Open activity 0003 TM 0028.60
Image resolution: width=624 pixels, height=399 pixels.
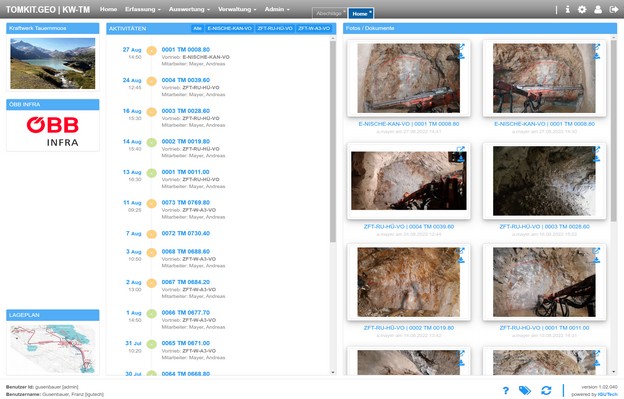(185, 111)
